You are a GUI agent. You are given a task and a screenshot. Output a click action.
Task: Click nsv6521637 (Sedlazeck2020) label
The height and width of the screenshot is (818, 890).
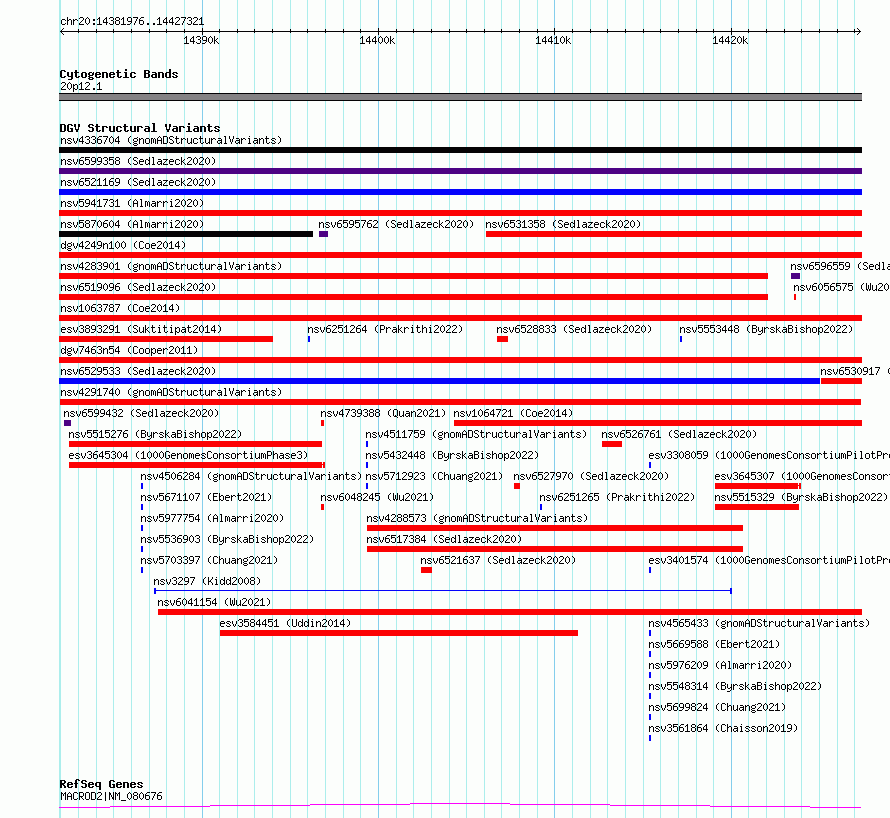click(x=498, y=560)
